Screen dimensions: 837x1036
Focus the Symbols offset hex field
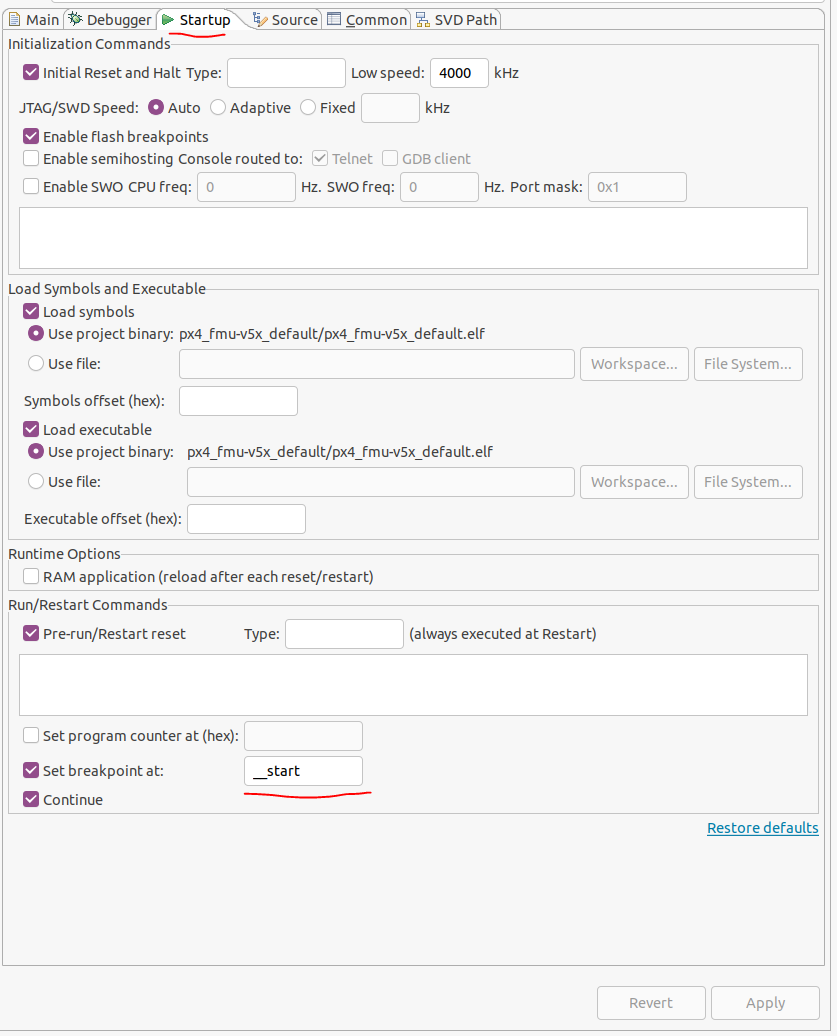[238, 401]
